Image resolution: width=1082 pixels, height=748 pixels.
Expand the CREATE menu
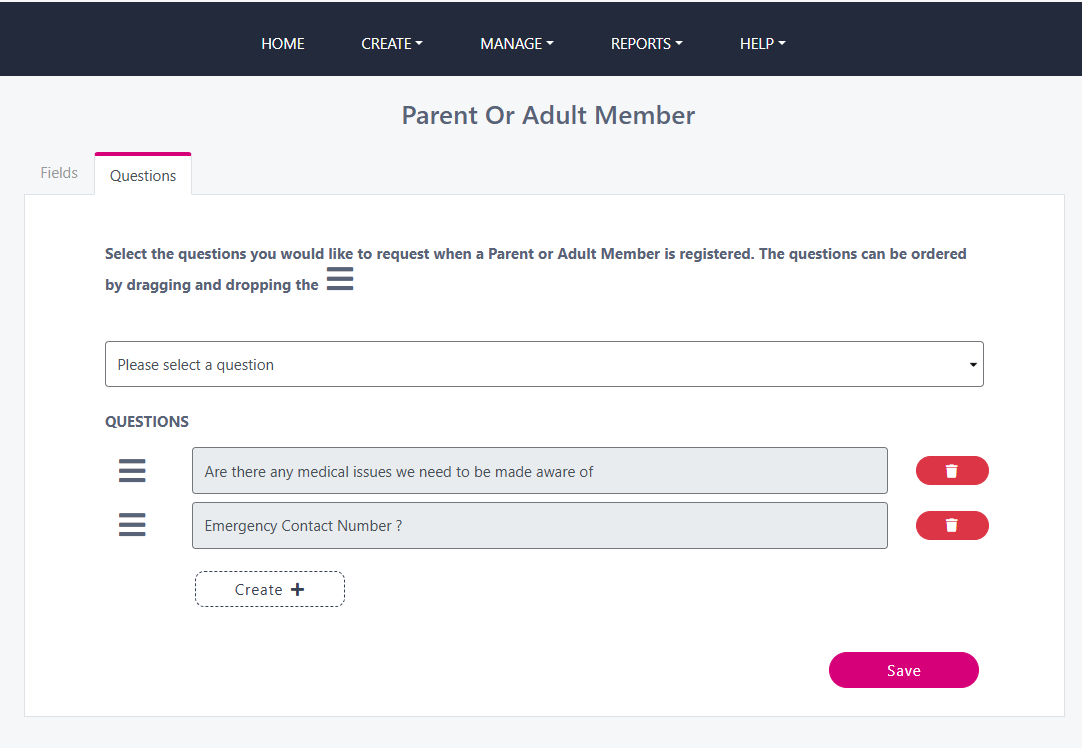(391, 43)
